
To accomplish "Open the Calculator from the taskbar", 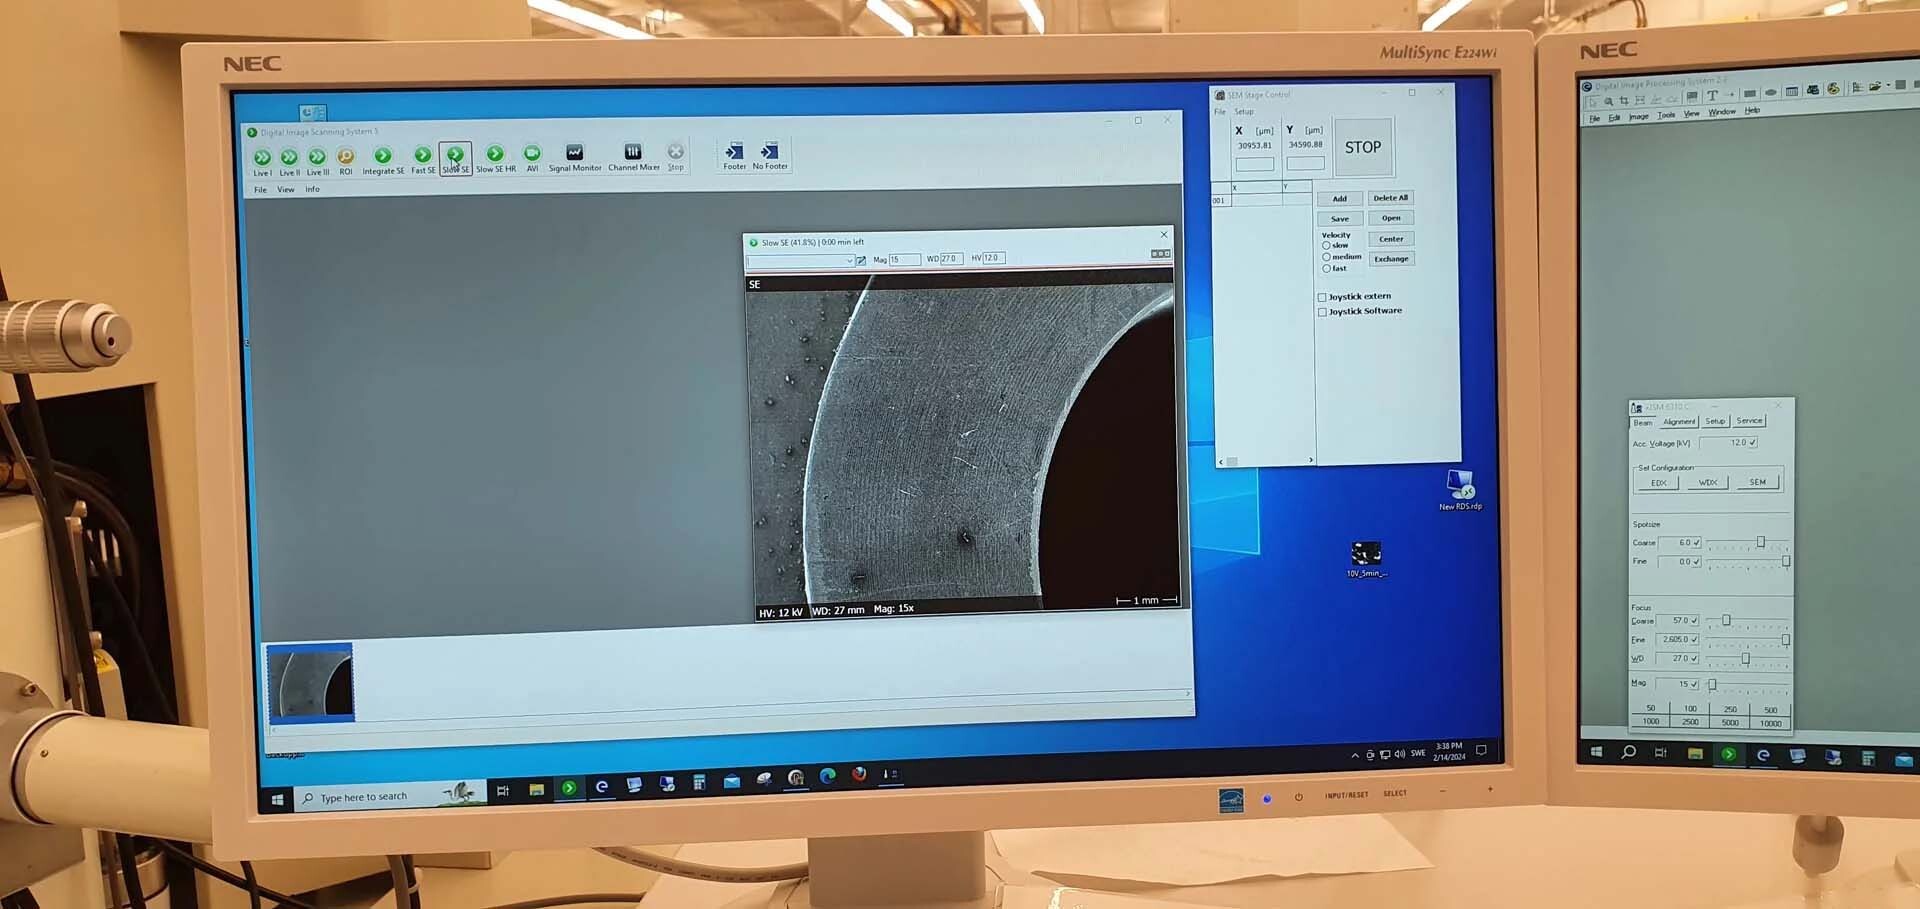I will (x=699, y=782).
